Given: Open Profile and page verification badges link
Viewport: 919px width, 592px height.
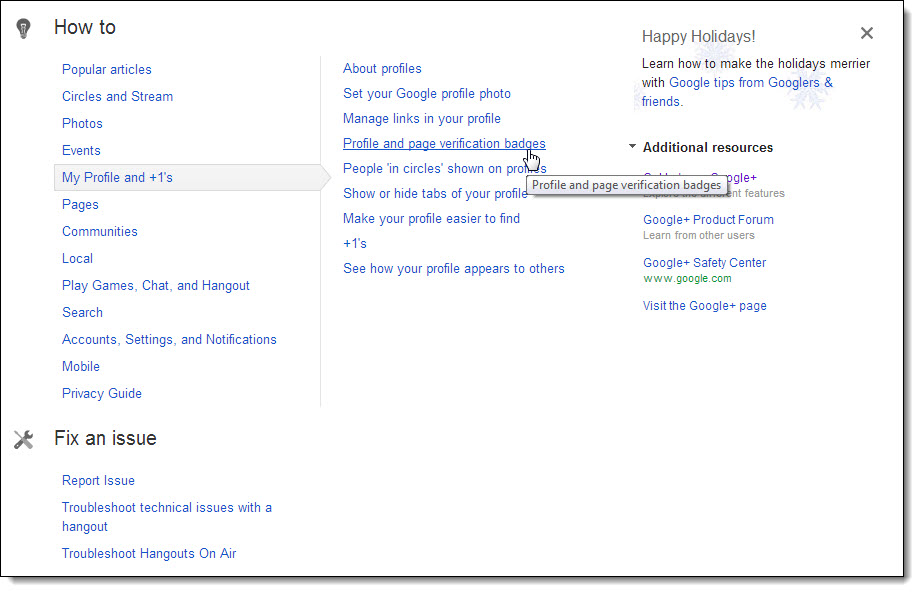Looking at the screenshot, I should point(444,144).
